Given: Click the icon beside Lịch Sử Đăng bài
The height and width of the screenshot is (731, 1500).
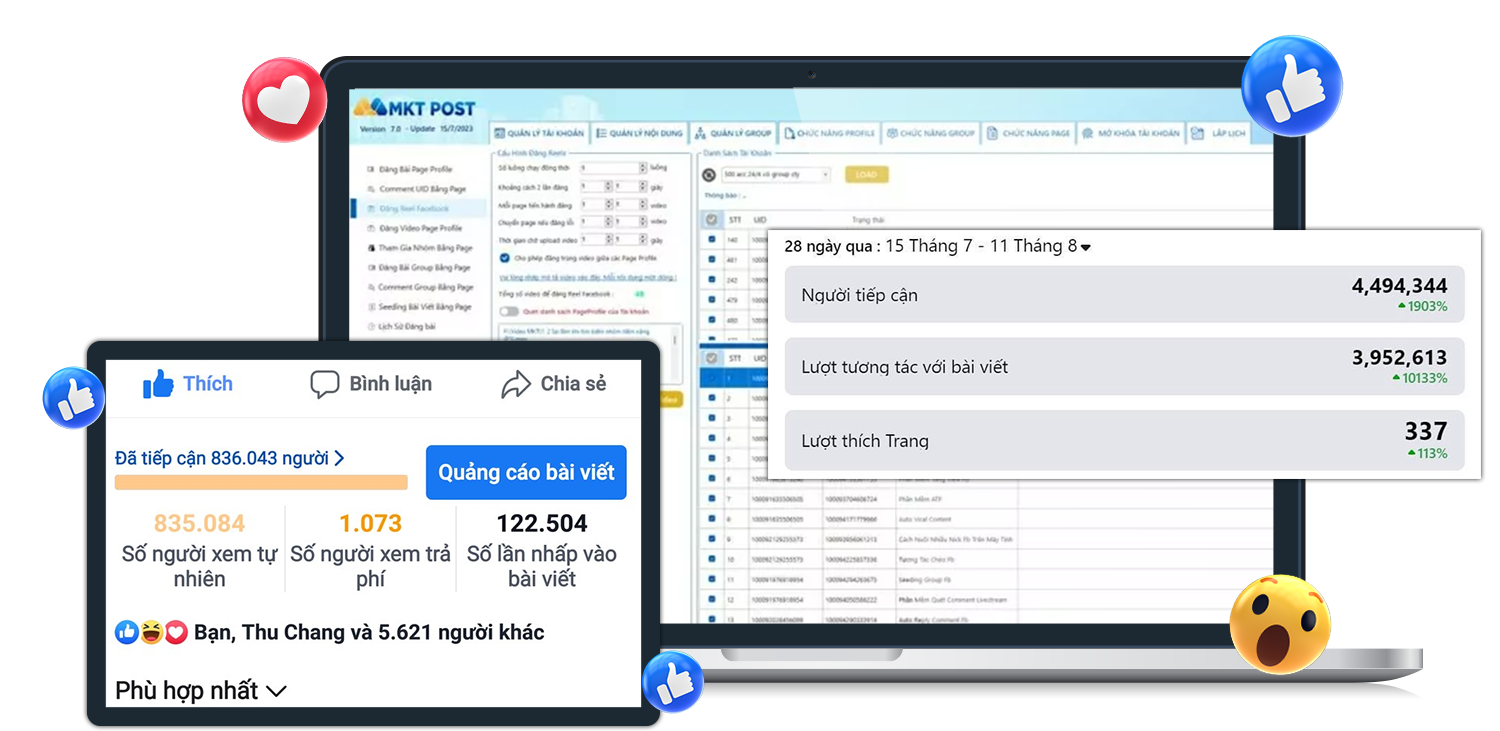Looking at the screenshot, I should [370, 326].
